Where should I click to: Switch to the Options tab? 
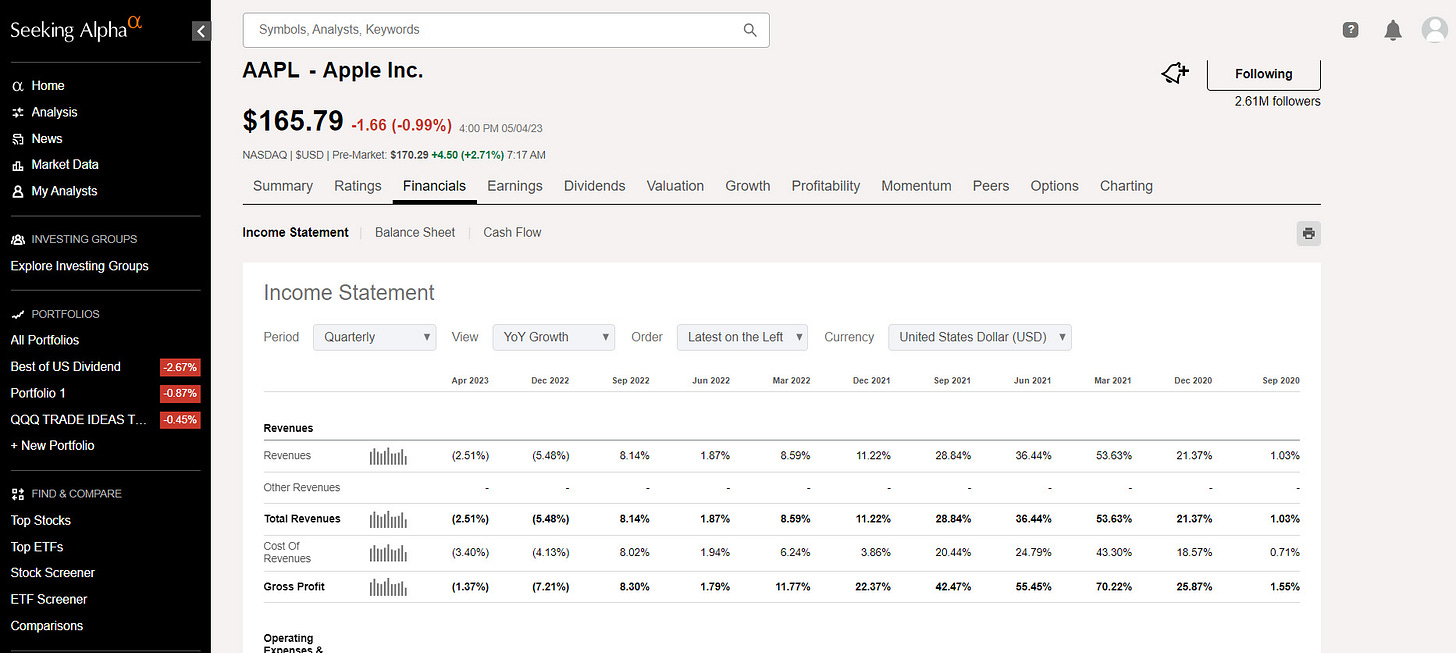(1054, 186)
